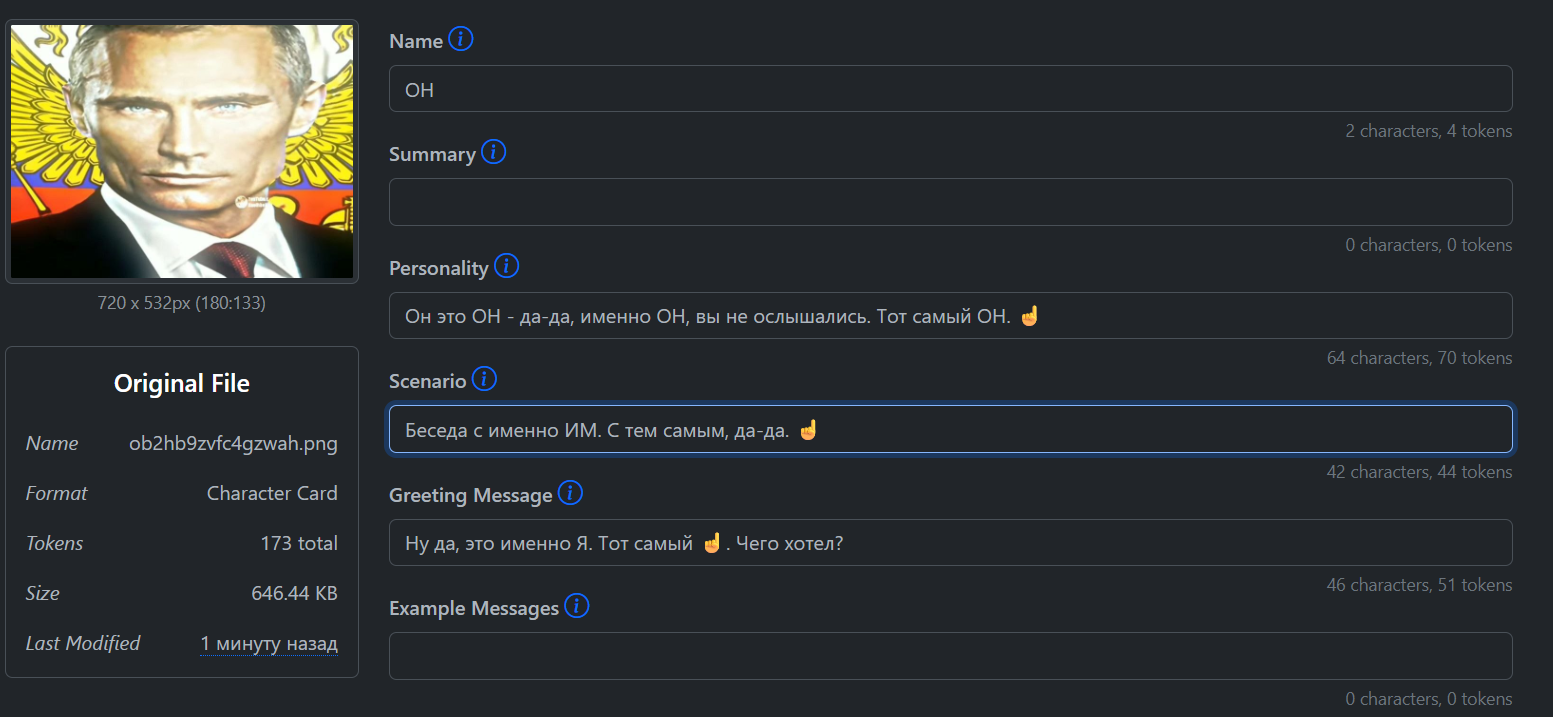This screenshot has height=717, width=1553.
Task: Click the '173 total' tokens value
Action: 299,544
